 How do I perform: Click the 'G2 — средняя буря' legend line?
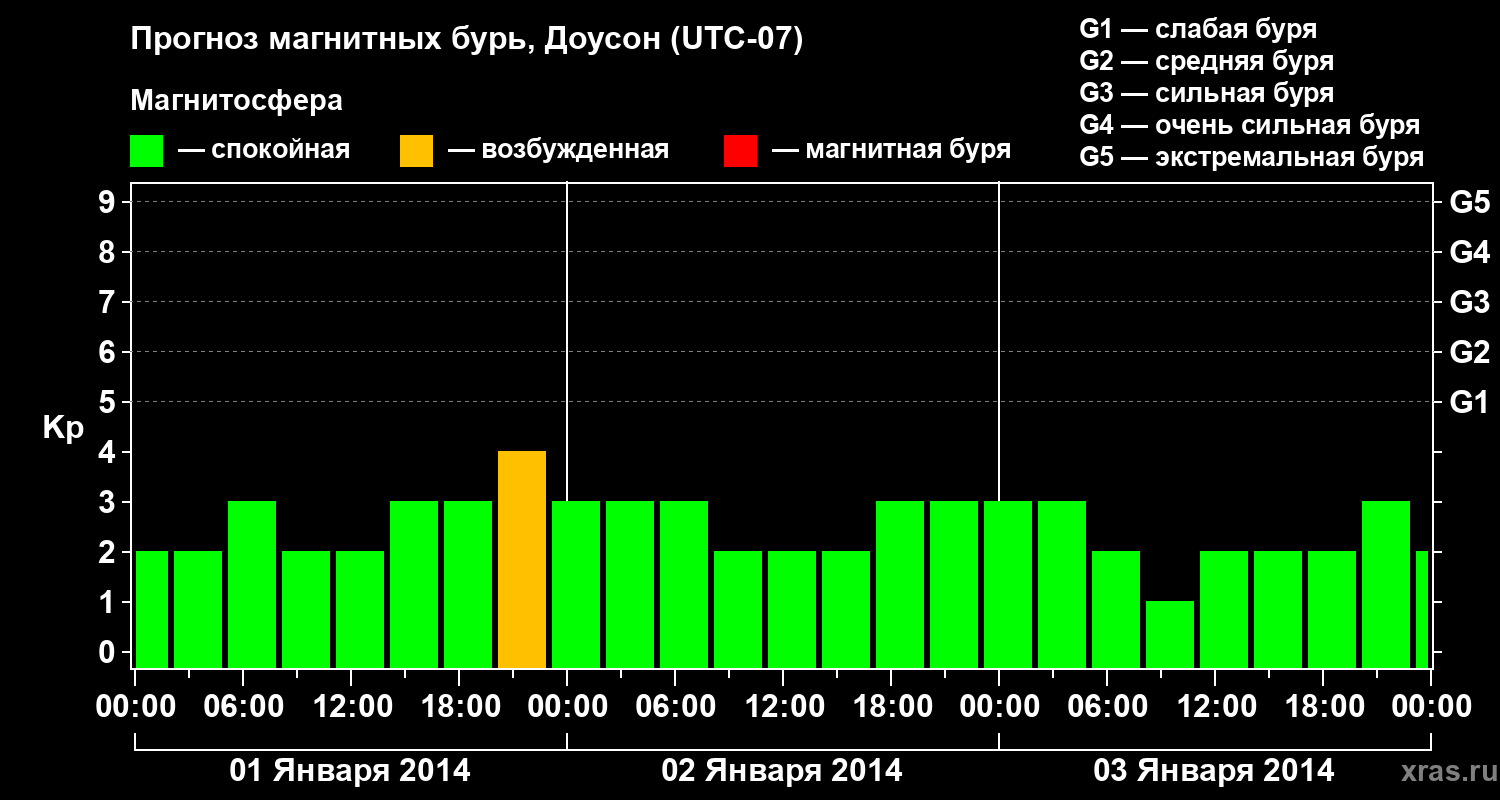[x=1206, y=61]
